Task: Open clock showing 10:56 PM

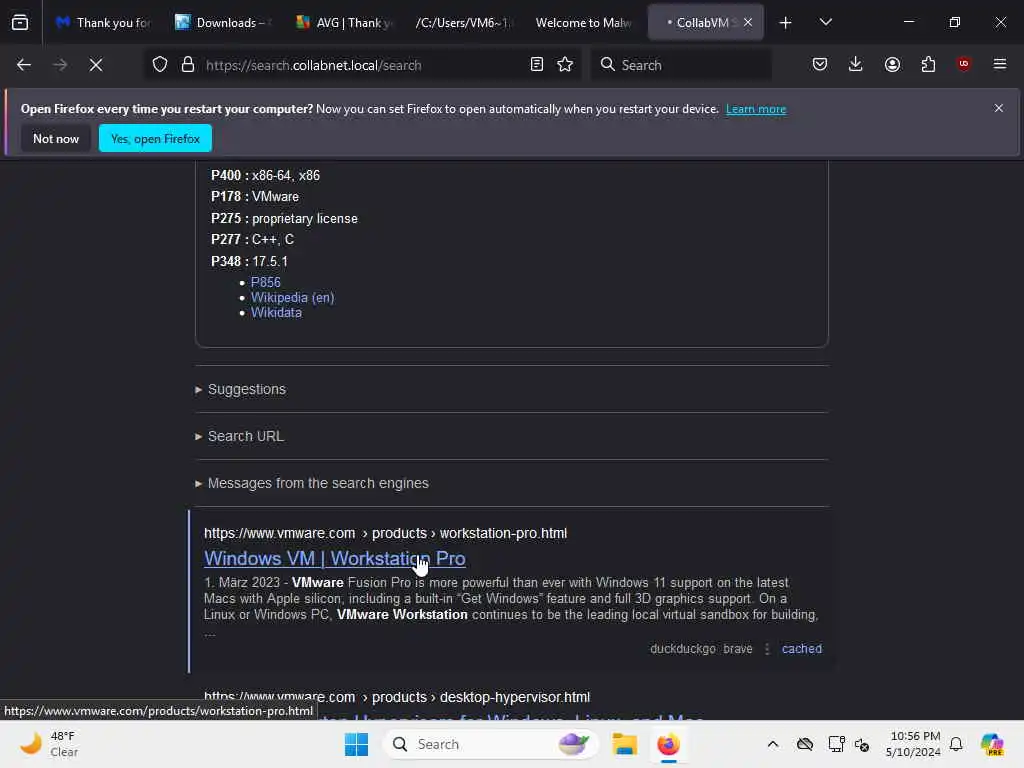Action: (913, 744)
